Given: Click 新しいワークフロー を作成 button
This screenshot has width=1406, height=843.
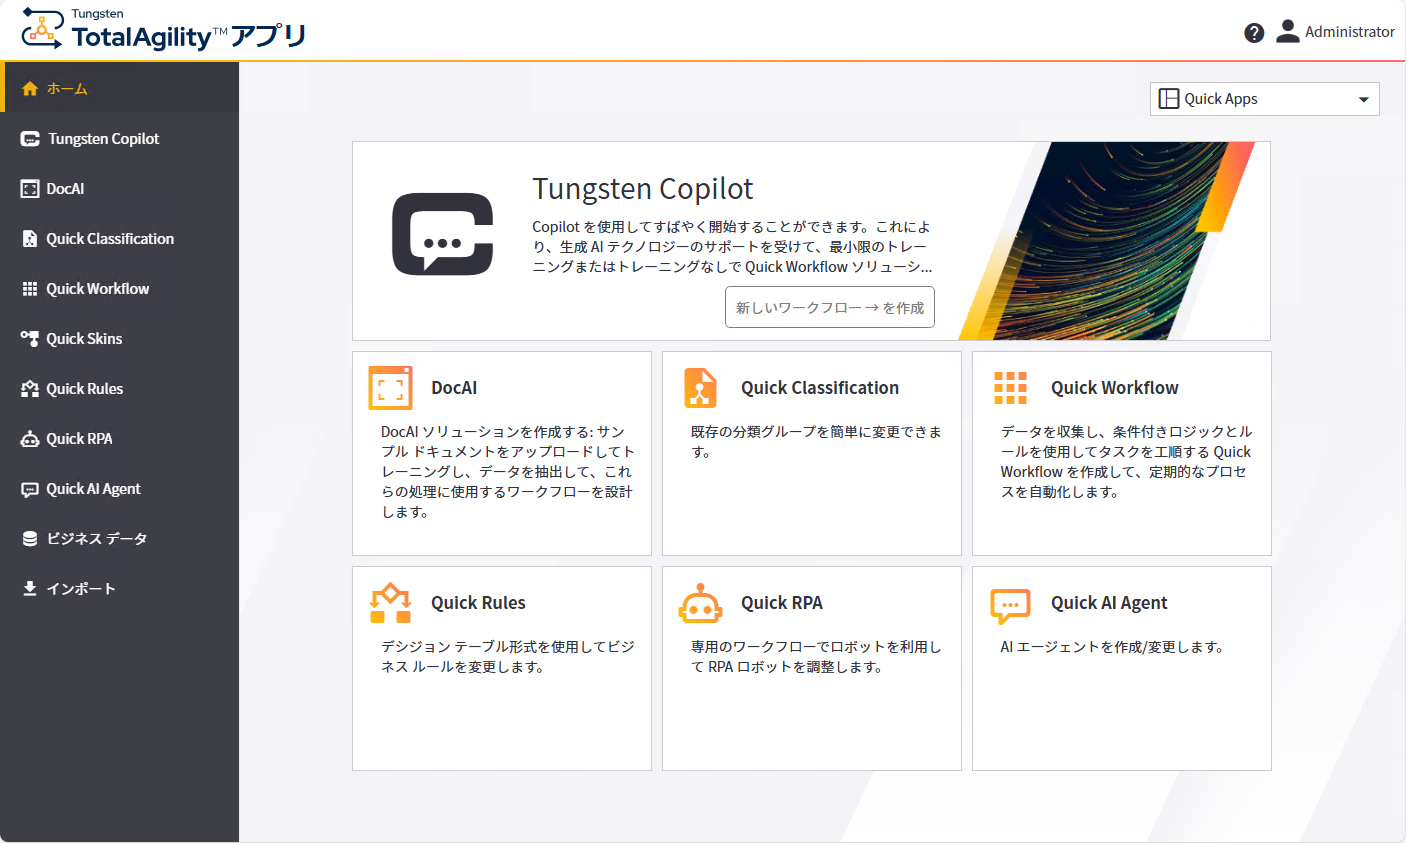Looking at the screenshot, I should point(830,307).
